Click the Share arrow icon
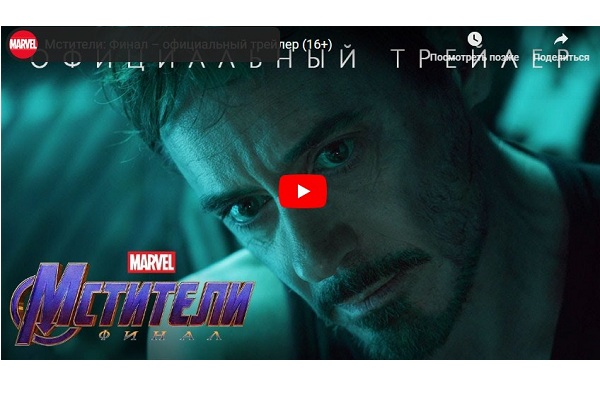 (x=561, y=39)
